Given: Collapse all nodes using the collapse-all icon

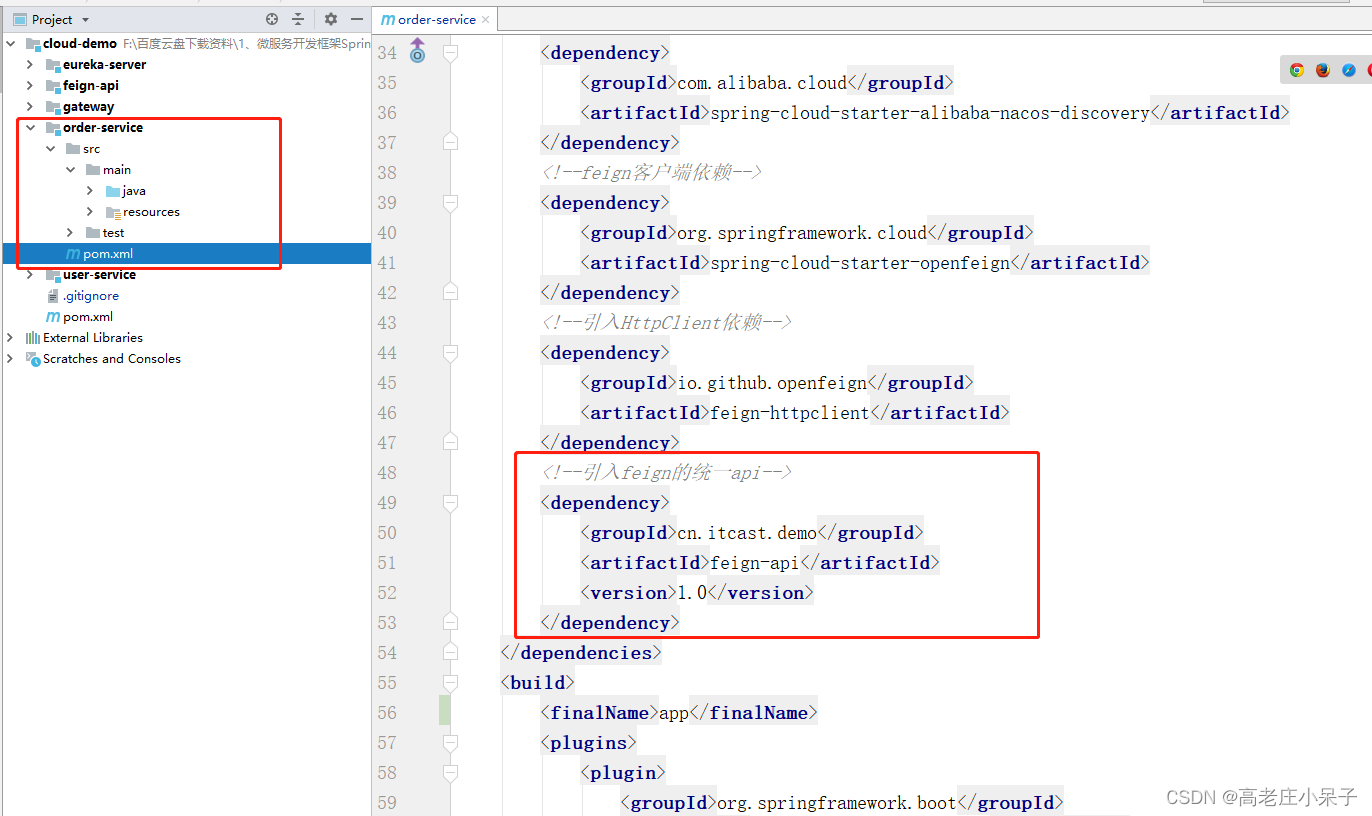Looking at the screenshot, I should [x=298, y=18].
